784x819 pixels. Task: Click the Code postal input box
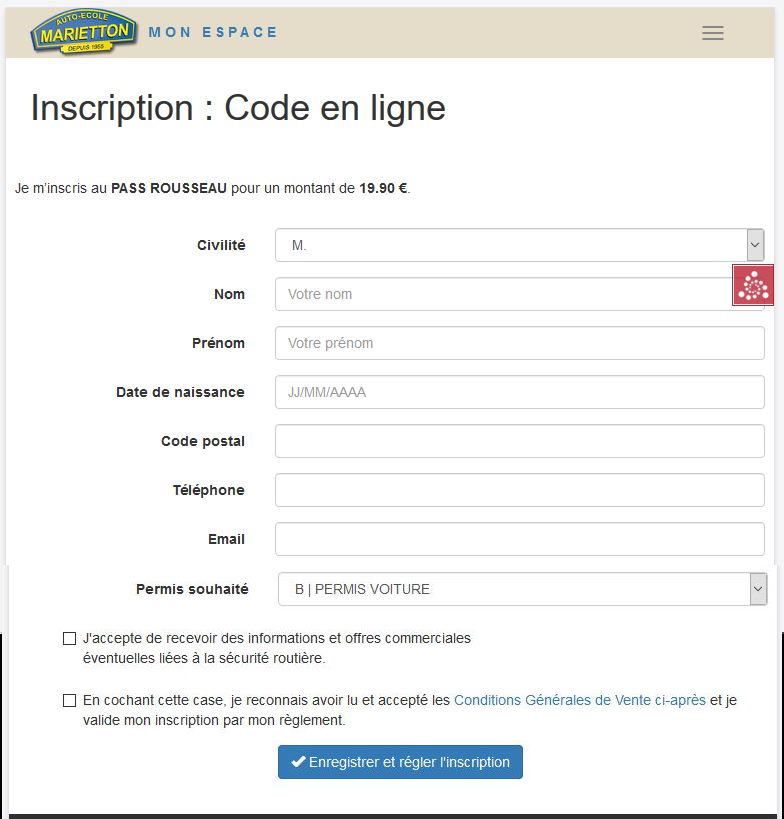coord(520,441)
